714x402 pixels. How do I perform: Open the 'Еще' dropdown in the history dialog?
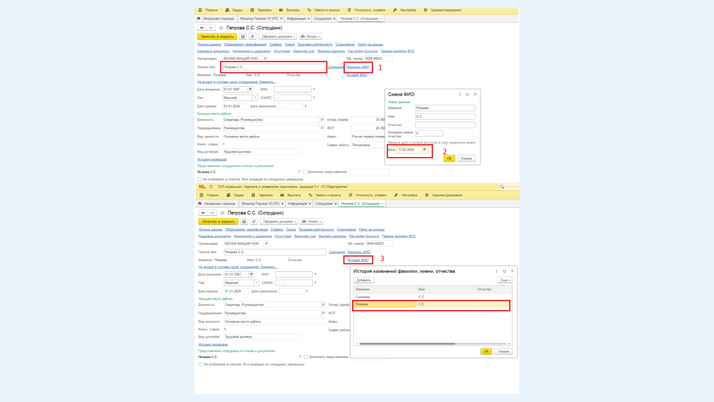[505, 280]
